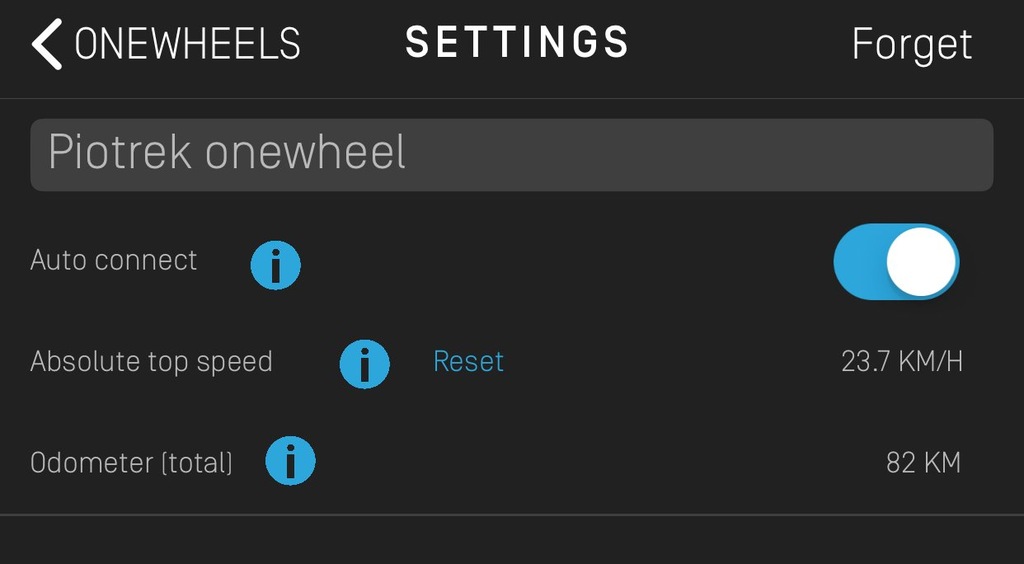Click the Absolute top speed label
This screenshot has height=564, width=1024.
tap(151, 362)
